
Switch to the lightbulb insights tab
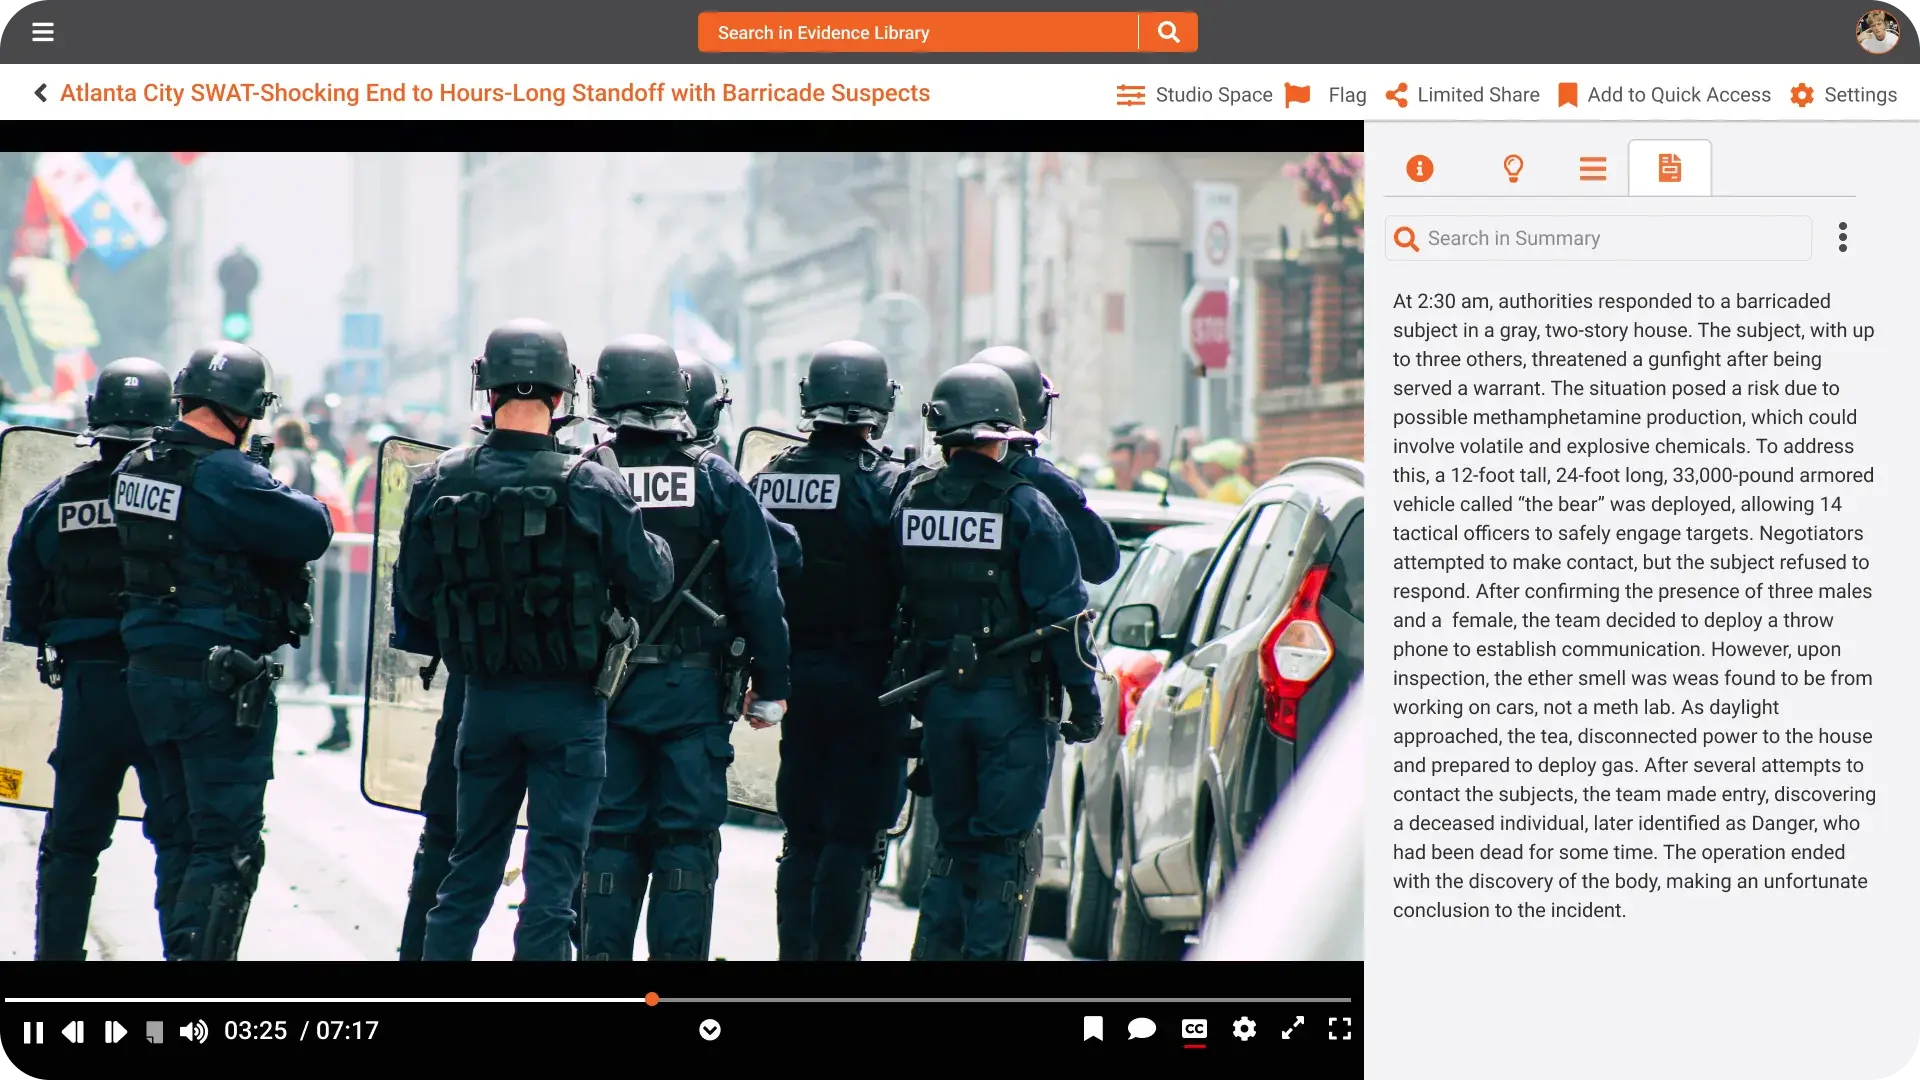(1513, 168)
